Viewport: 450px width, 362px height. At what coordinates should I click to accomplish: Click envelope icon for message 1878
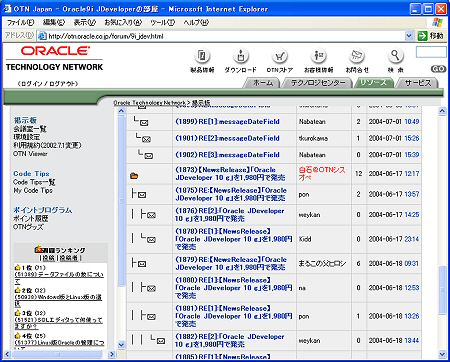click(x=151, y=239)
